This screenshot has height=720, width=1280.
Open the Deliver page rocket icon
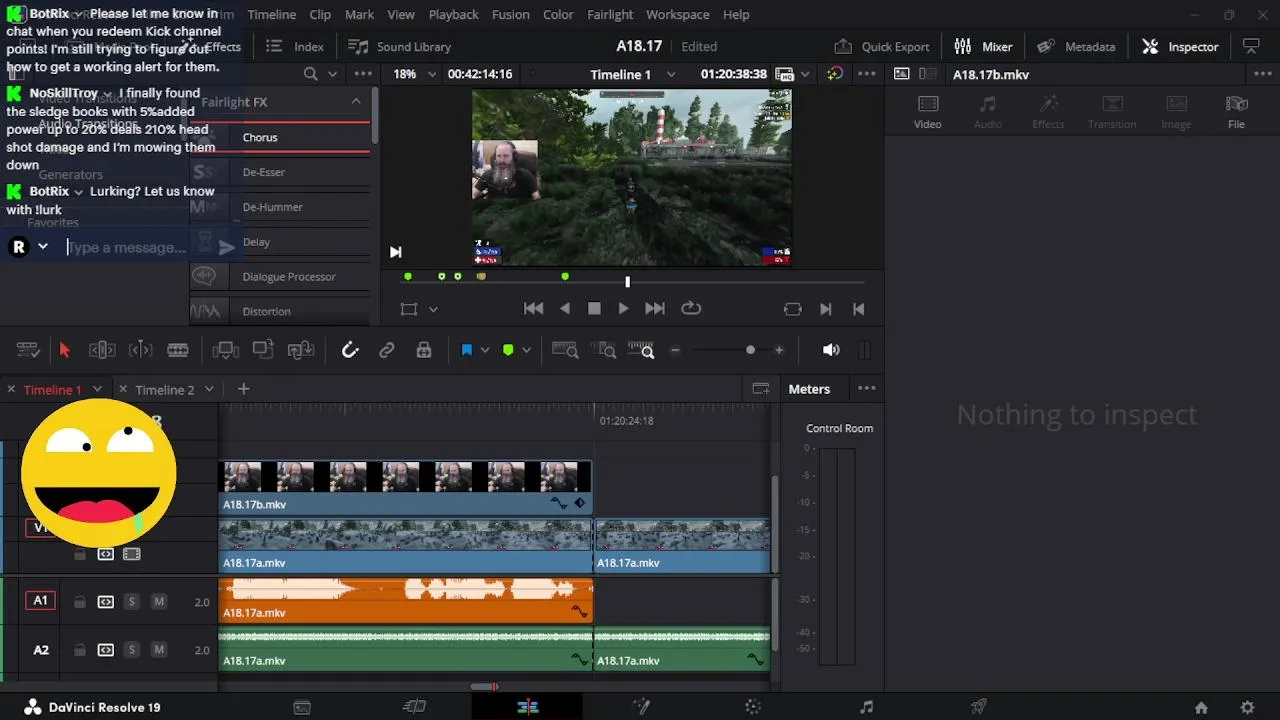point(979,707)
